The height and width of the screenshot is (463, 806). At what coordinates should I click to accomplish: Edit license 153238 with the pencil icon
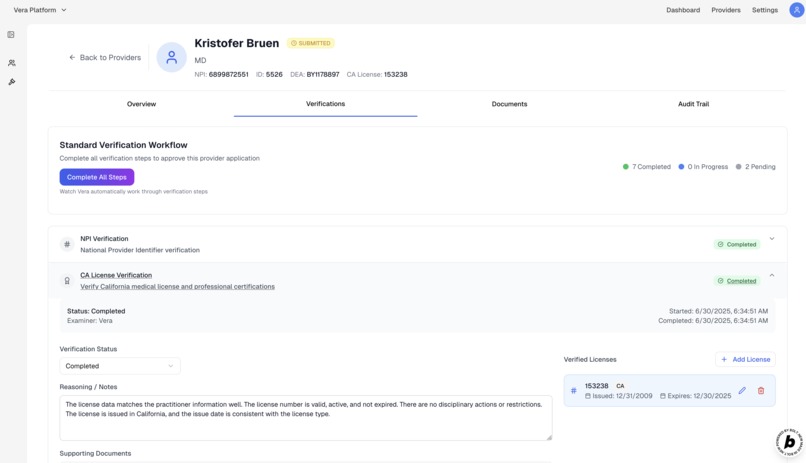(742, 391)
